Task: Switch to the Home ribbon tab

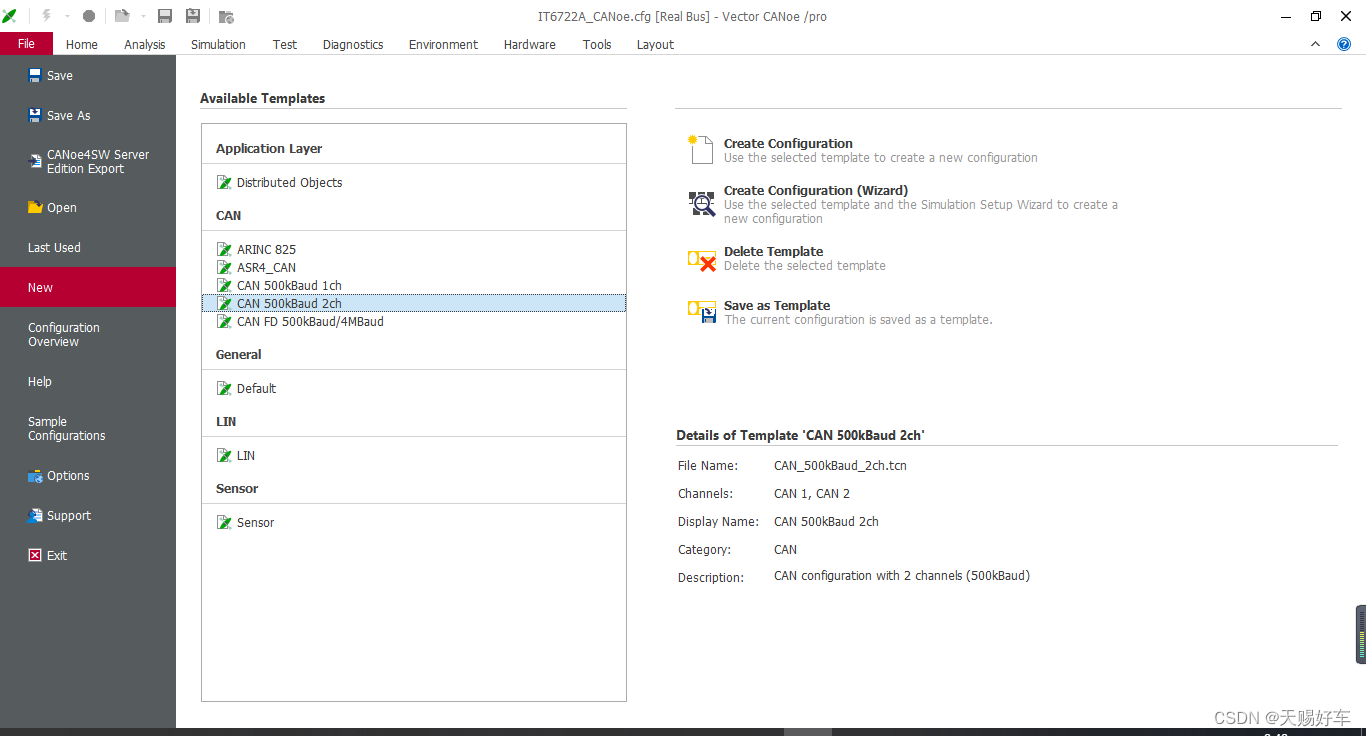Action: [x=82, y=44]
